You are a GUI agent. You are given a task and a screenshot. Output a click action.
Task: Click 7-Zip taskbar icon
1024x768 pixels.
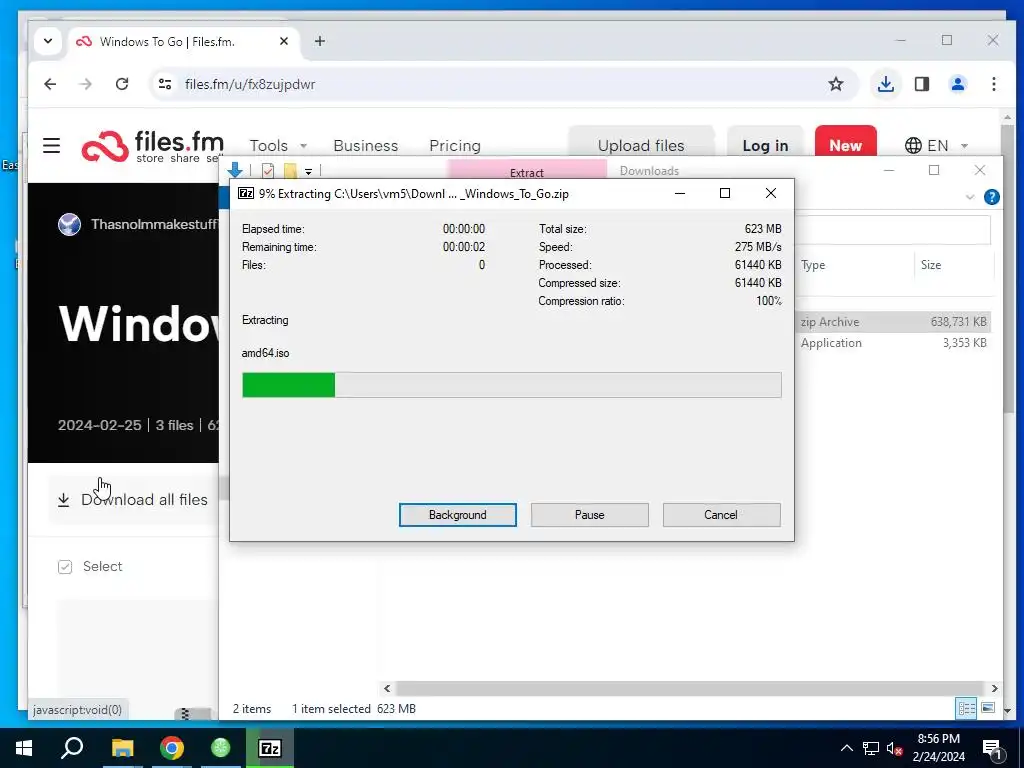coord(270,748)
